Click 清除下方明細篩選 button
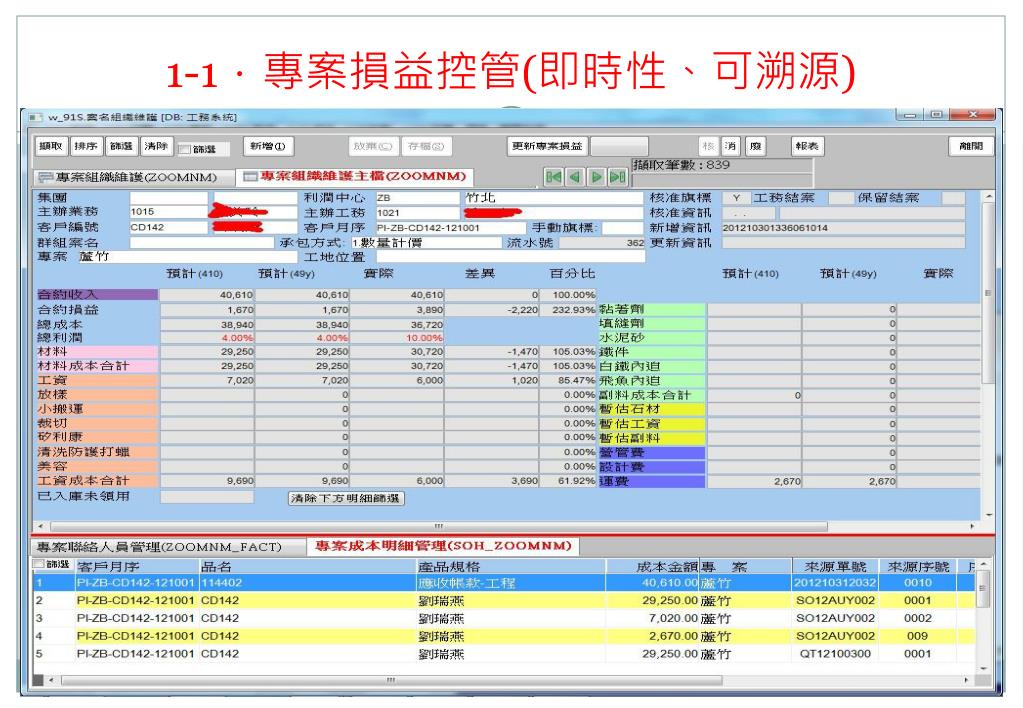 click(346, 499)
